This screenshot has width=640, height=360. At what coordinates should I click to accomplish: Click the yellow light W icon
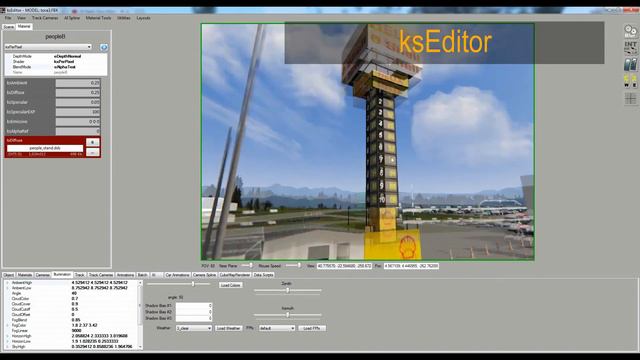tap(627, 81)
